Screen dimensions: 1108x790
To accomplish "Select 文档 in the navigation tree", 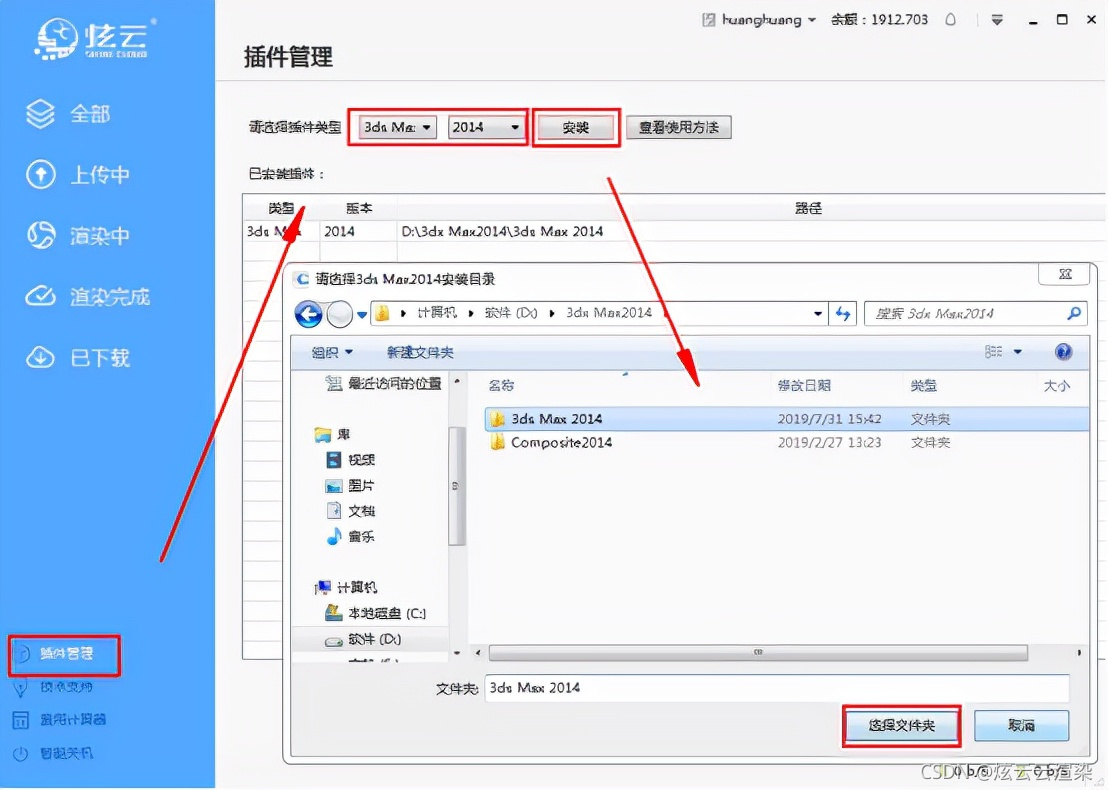I will click(350, 511).
